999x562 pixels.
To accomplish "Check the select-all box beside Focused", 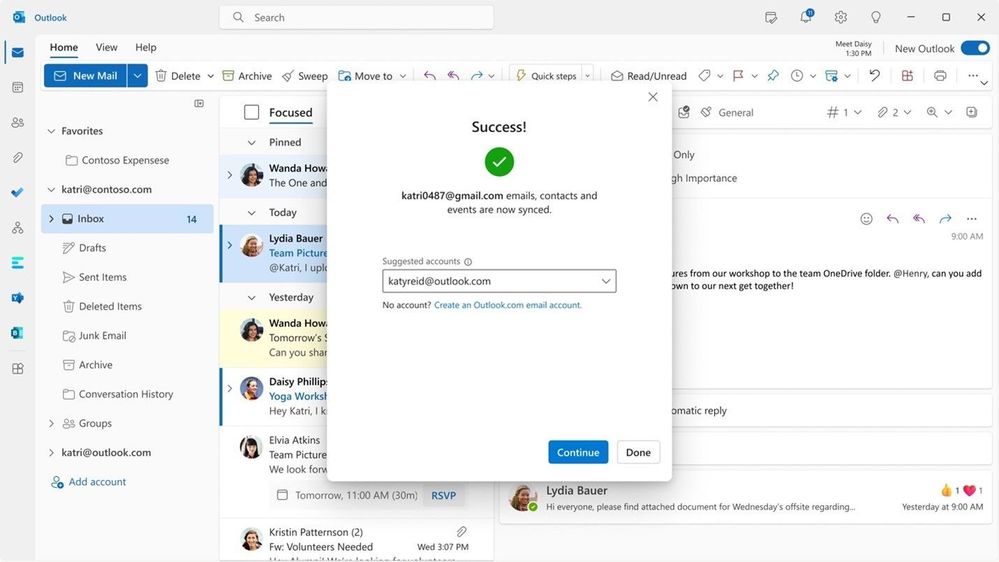I will 252,113.
